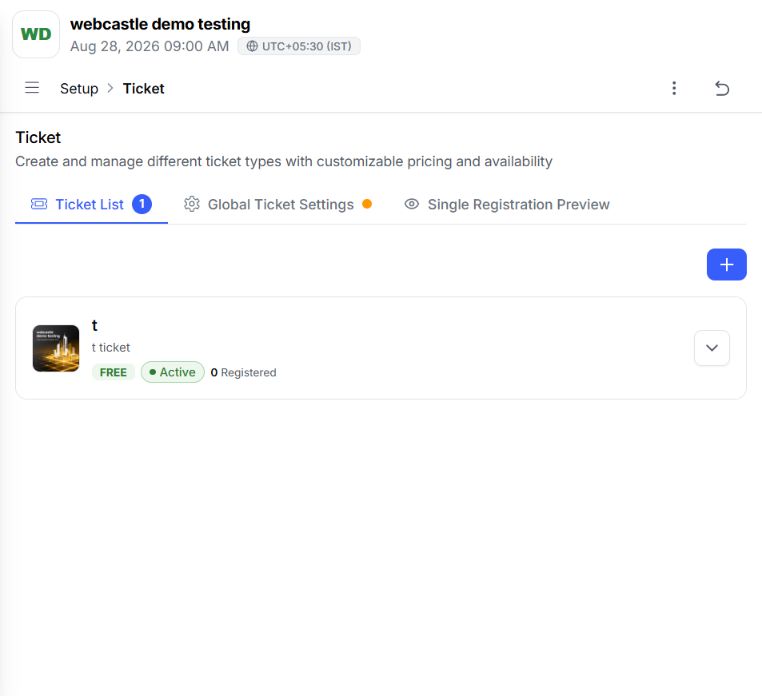Click the 'webcastle demo testing' event title

click(x=160, y=24)
